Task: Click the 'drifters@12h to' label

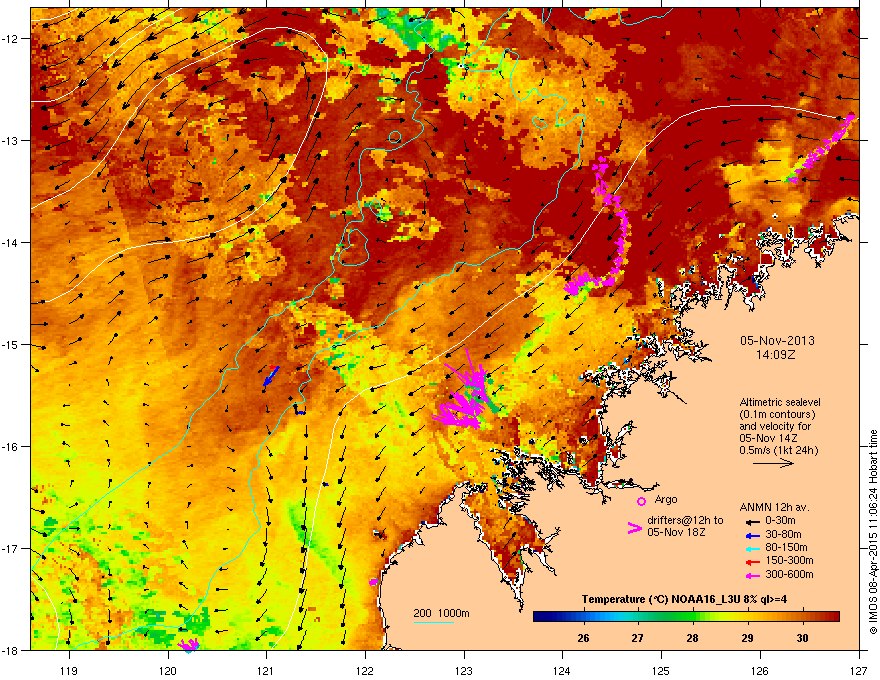Action: pyautogui.click(x=685, y=521)
